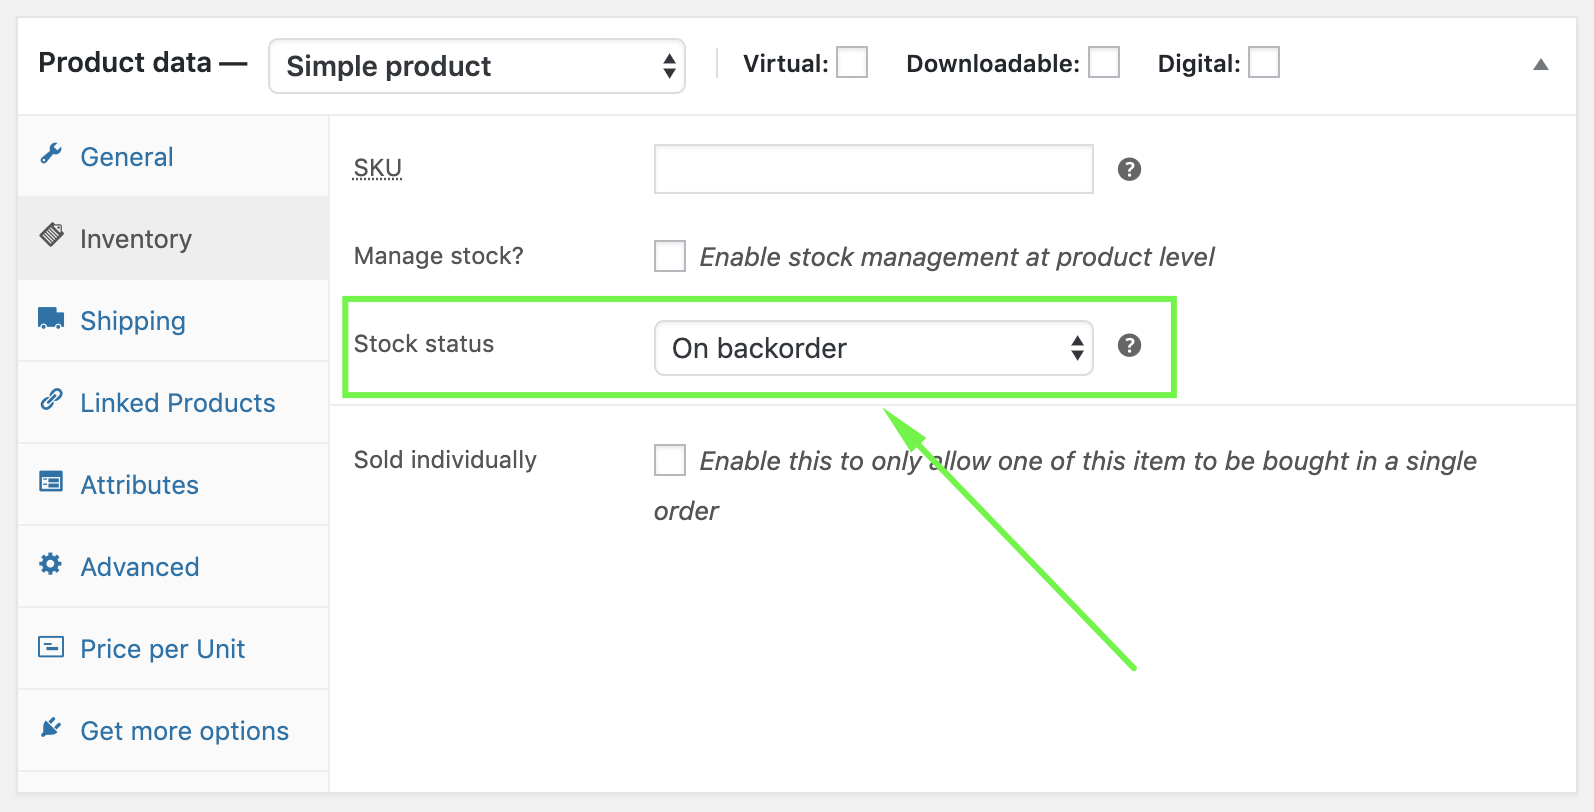This screenshot has height=812, width=1594.
Task: Click the list icon beside Attributes
Action: pyautogui.click(x=51, y=482)
